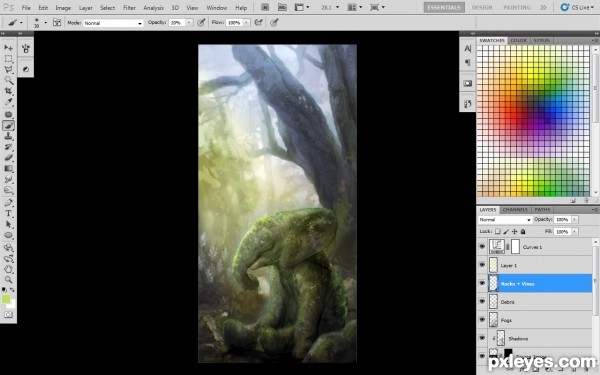The height and width of the screenshot is (375, 600).
Task: Toggle lock all for layer
Action: tap(523, 232)
